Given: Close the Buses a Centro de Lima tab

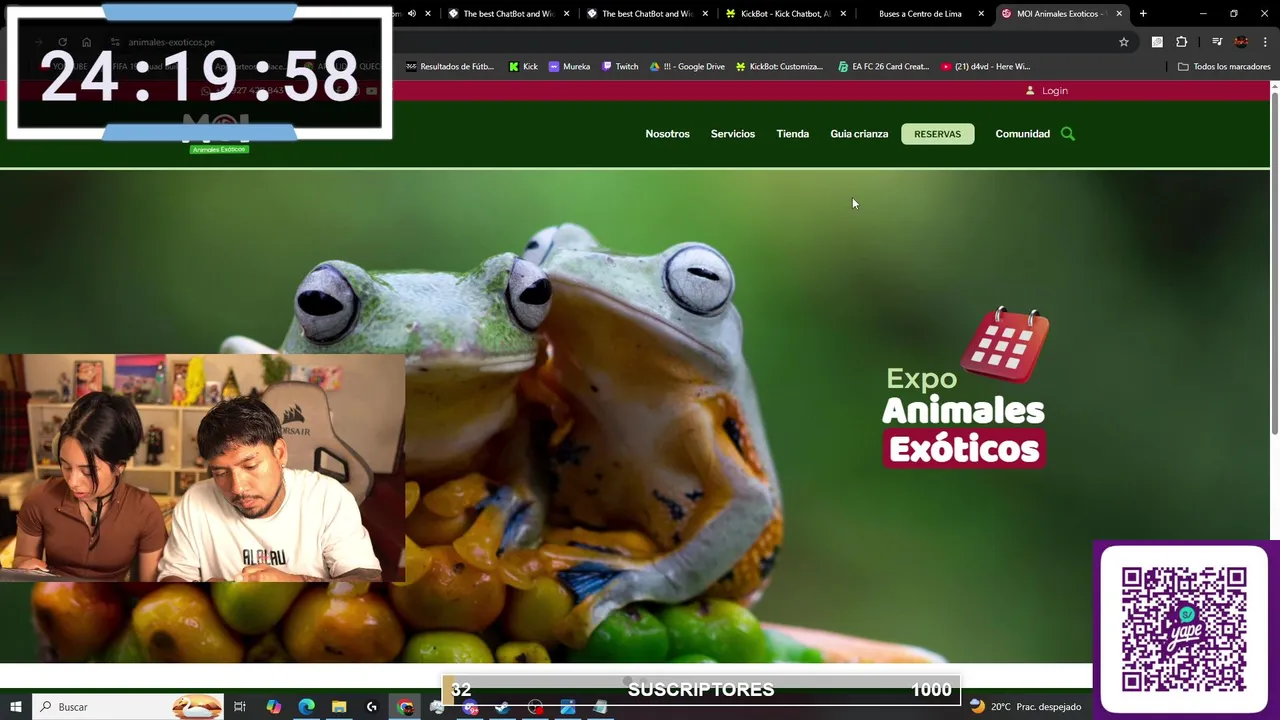Looking at the screenshot, I should [981, 14].
